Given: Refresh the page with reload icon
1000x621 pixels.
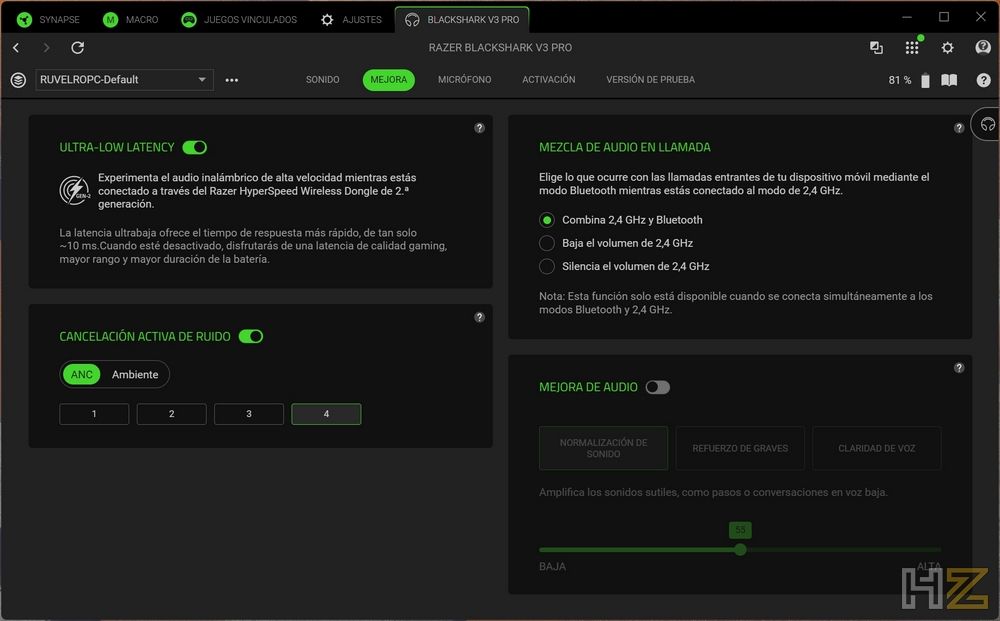Looking at the screenshot, I should coord(78,47).
